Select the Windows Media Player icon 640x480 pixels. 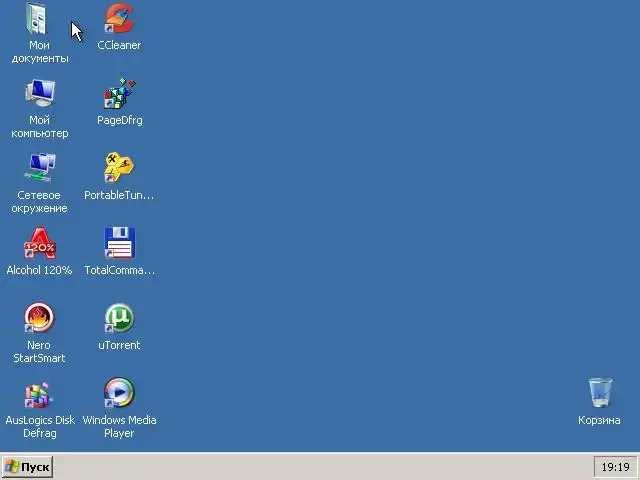pyautogui.click(x=119, y=393)
